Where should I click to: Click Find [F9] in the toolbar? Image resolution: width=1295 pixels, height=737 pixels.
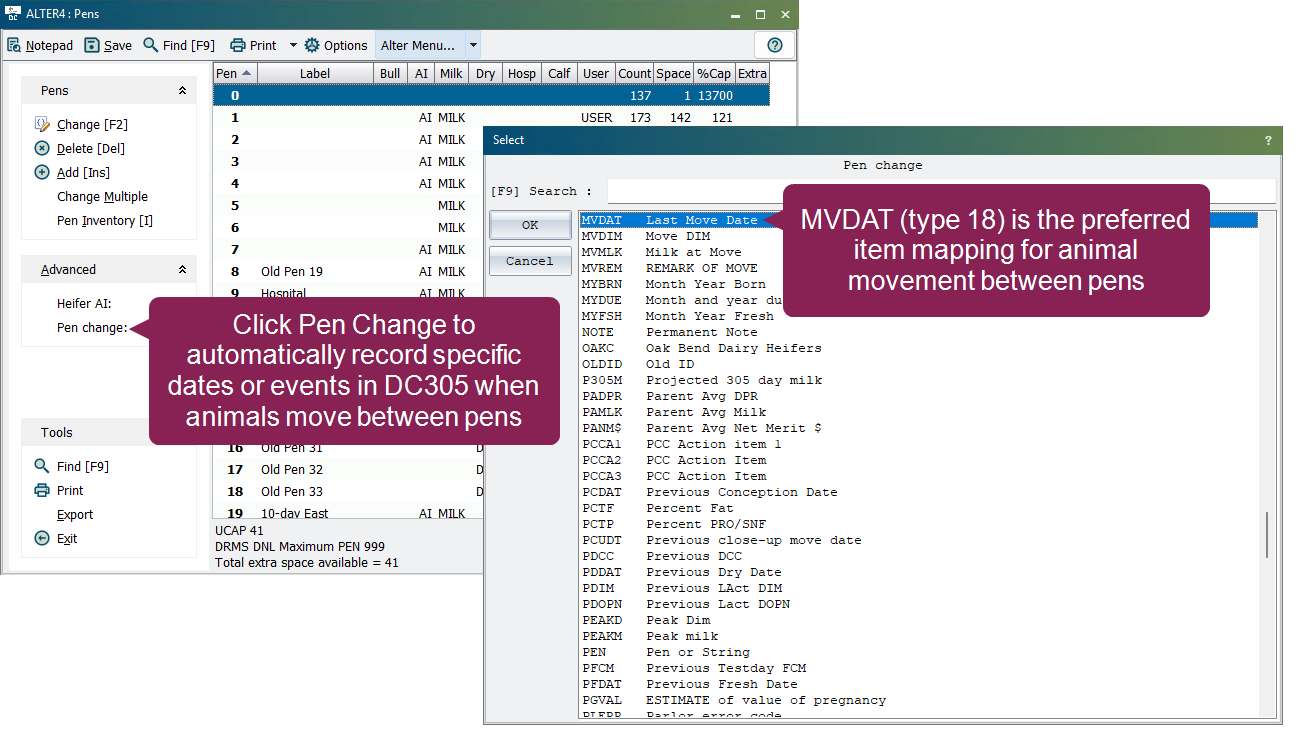pyautogui.click(x=179, y=45)
